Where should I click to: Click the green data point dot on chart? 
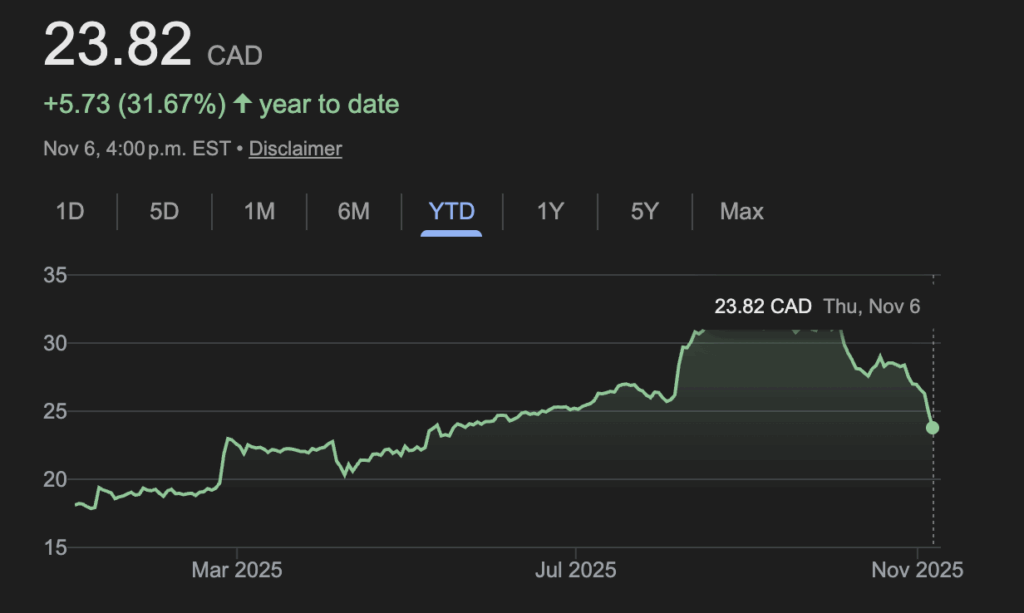pyautogui.click(x=933, y=428)
